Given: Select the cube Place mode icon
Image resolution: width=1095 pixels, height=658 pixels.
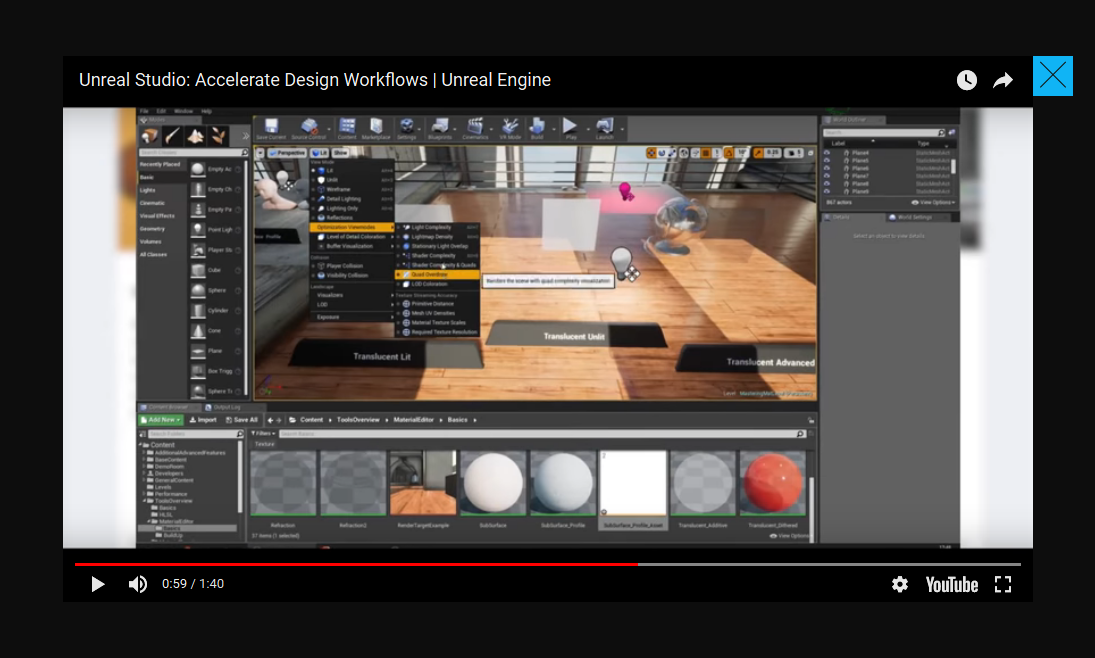Looking at the screenshot, I should (198, 271).
